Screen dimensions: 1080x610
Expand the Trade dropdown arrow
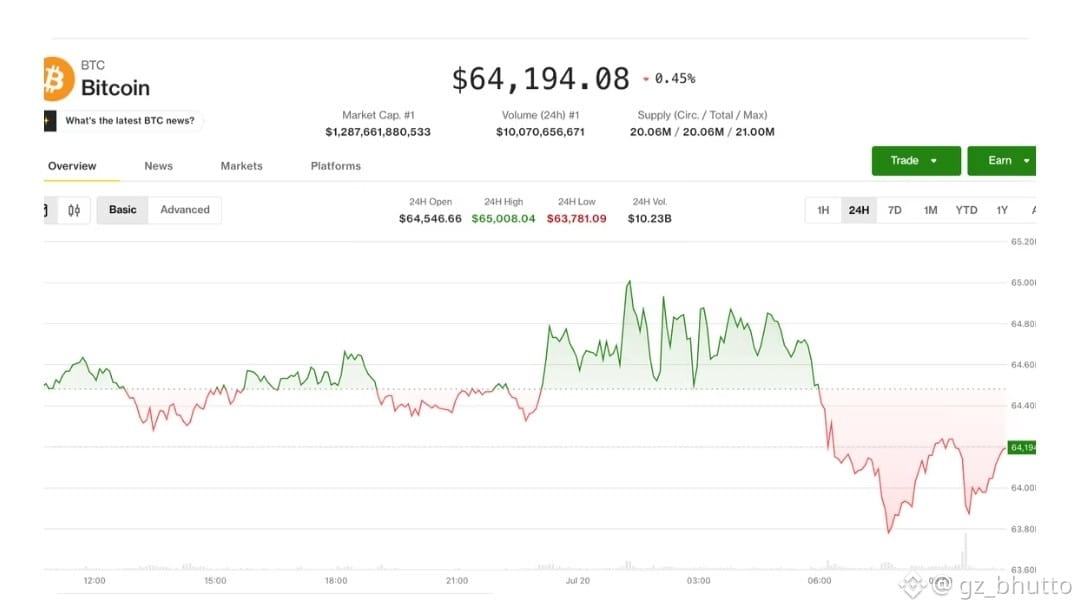pos(934,161)
